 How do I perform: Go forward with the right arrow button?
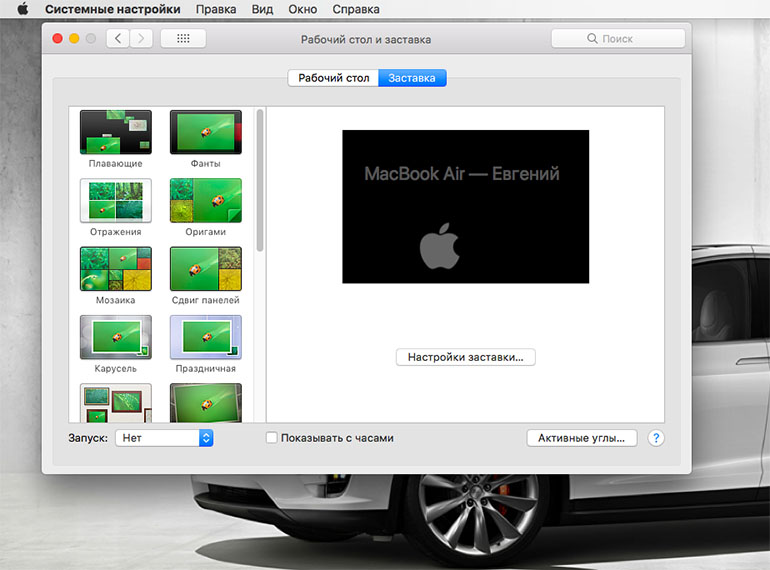tap(141, 38)
